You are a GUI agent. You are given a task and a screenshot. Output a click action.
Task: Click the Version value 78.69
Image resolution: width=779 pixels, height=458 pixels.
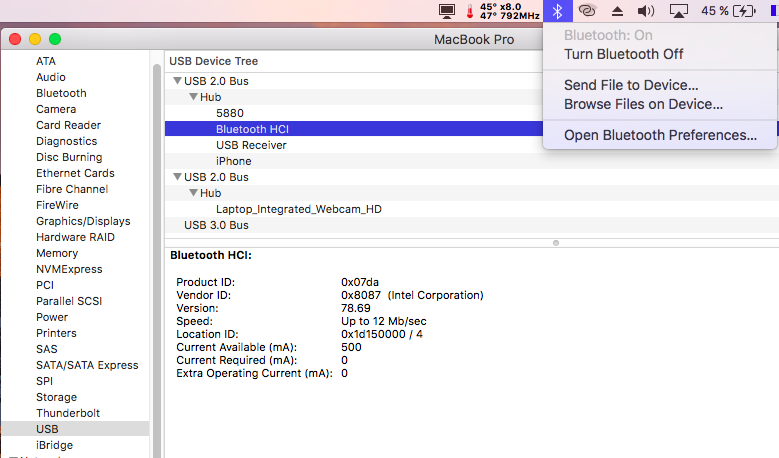tap(355, 308)
